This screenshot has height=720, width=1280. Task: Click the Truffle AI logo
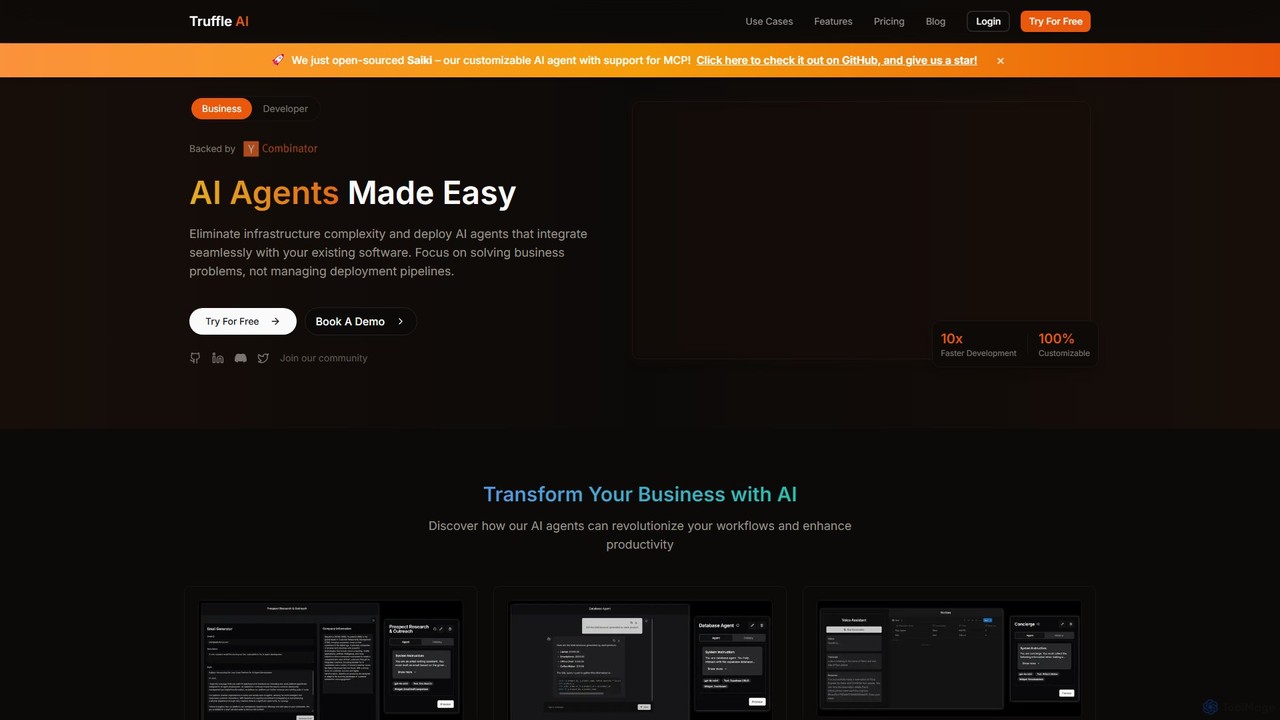point(219,21)
